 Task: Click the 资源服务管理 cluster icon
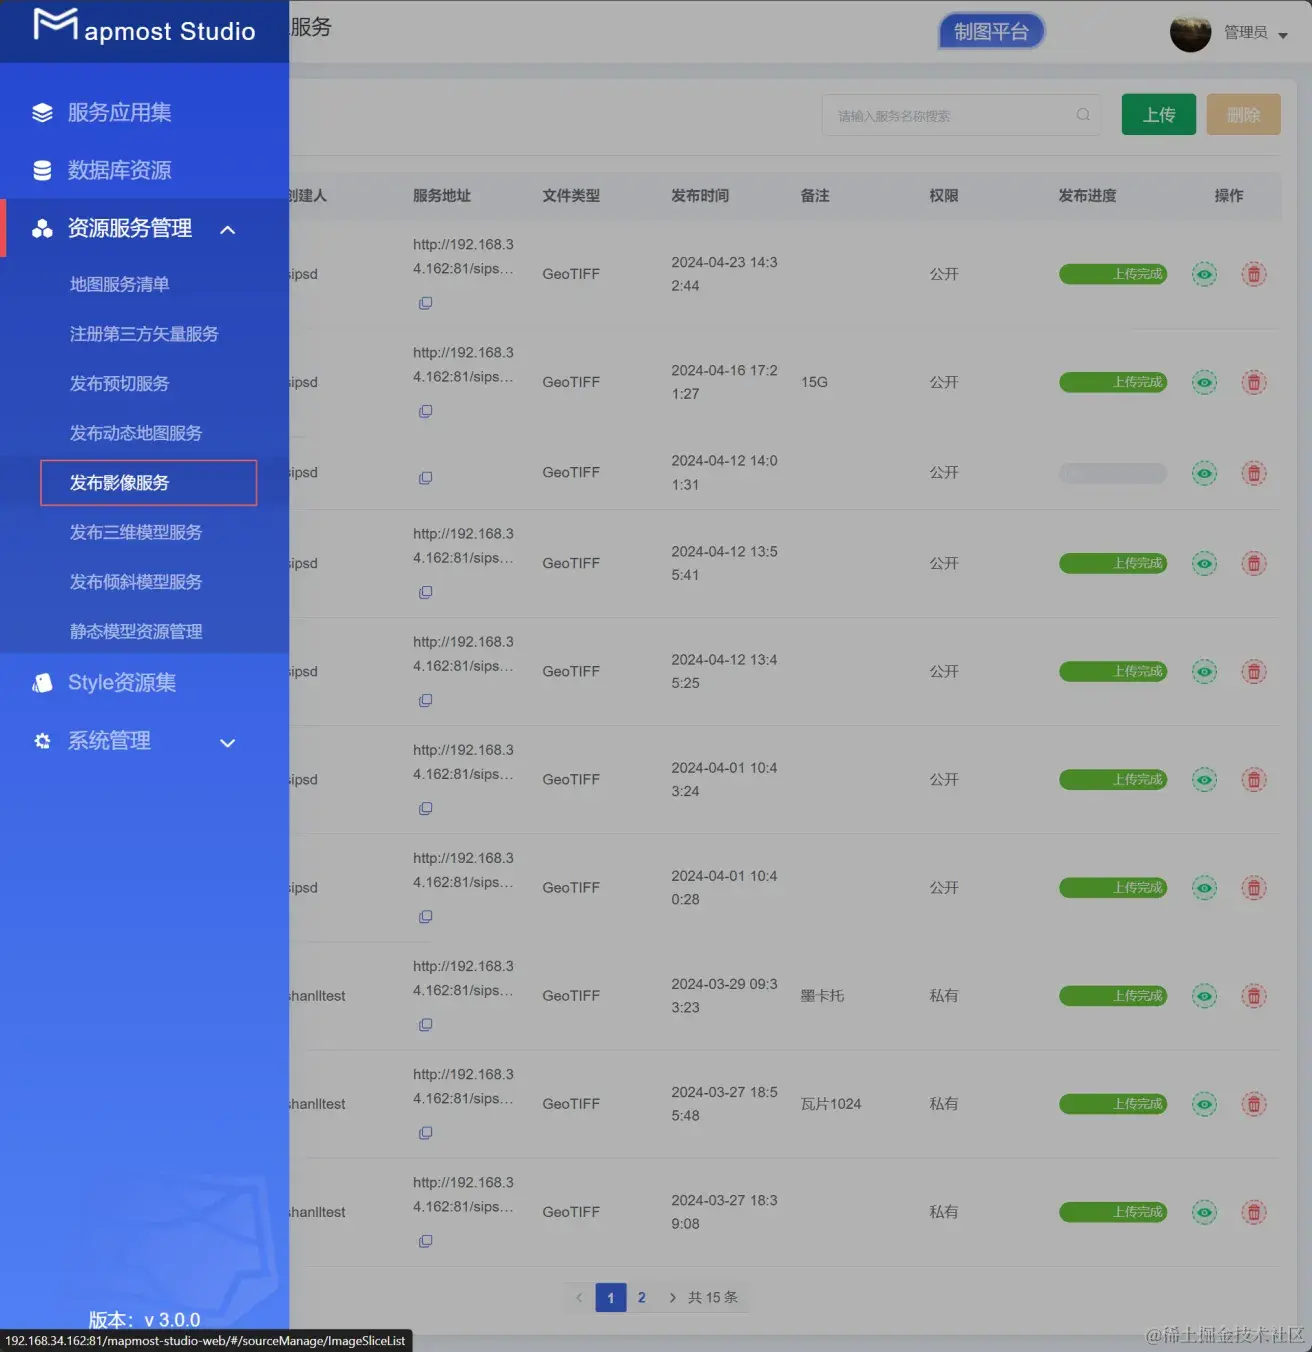(42, 229)
